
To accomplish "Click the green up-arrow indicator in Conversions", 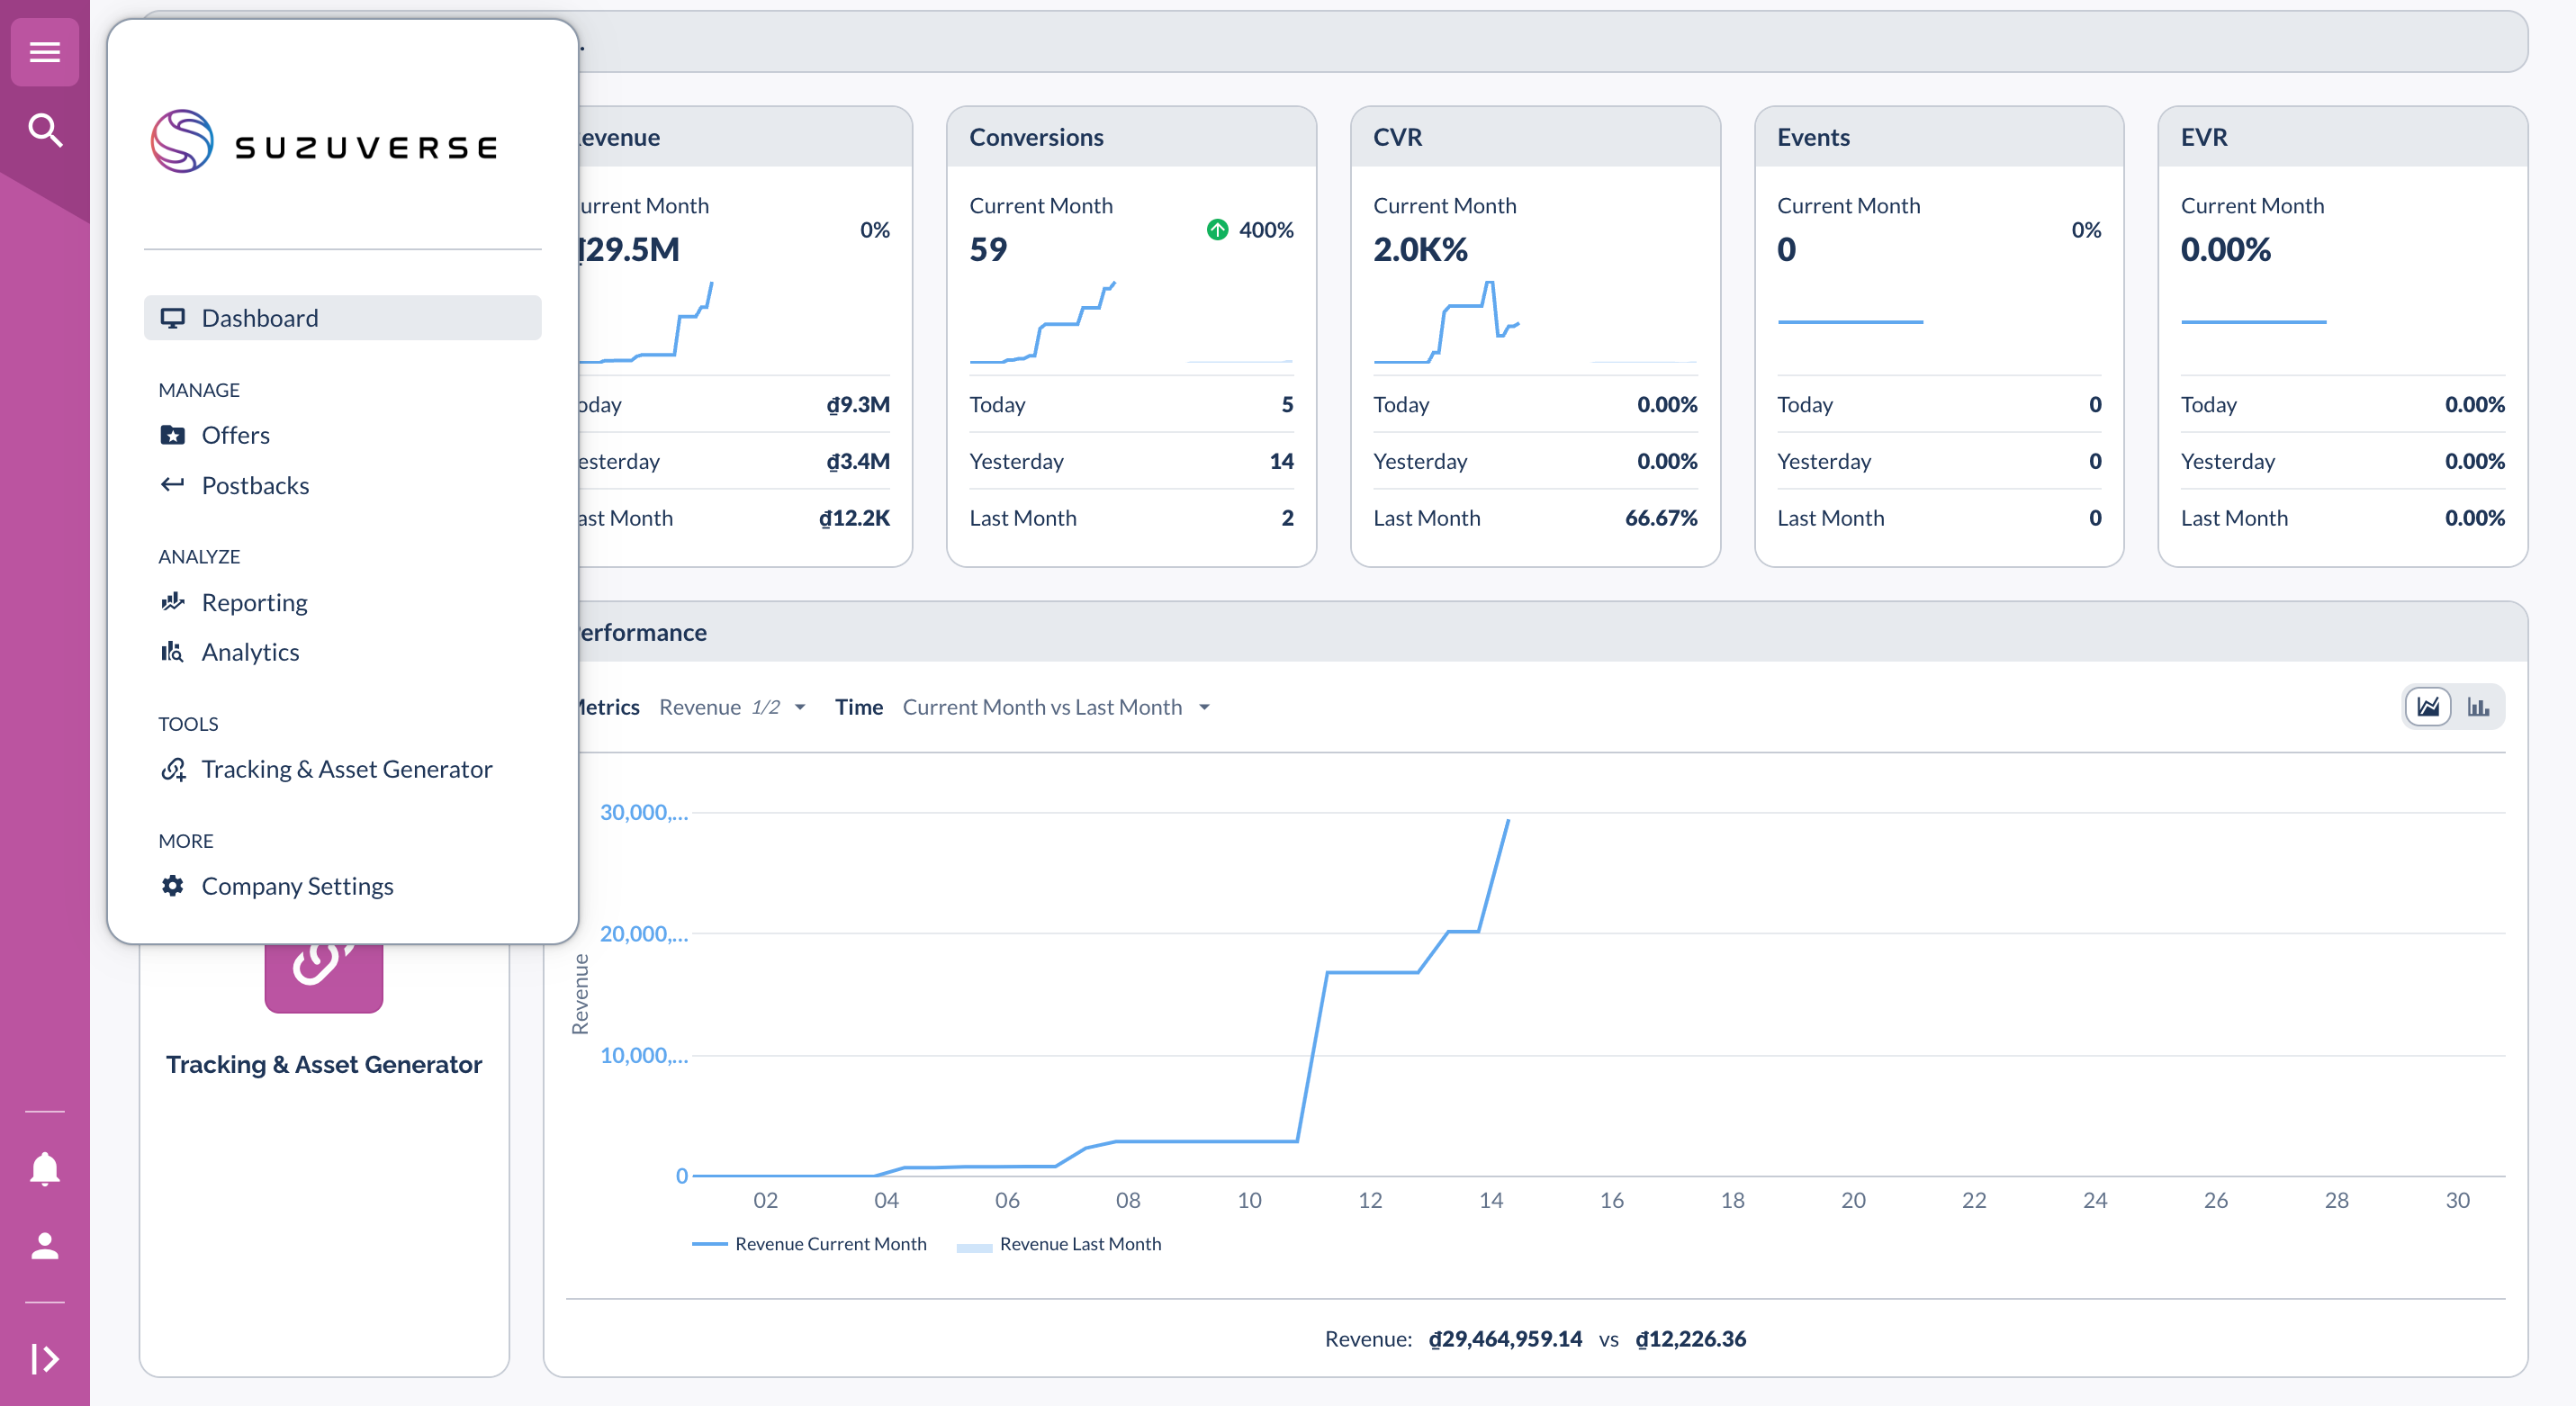I will pos(1217,230).
